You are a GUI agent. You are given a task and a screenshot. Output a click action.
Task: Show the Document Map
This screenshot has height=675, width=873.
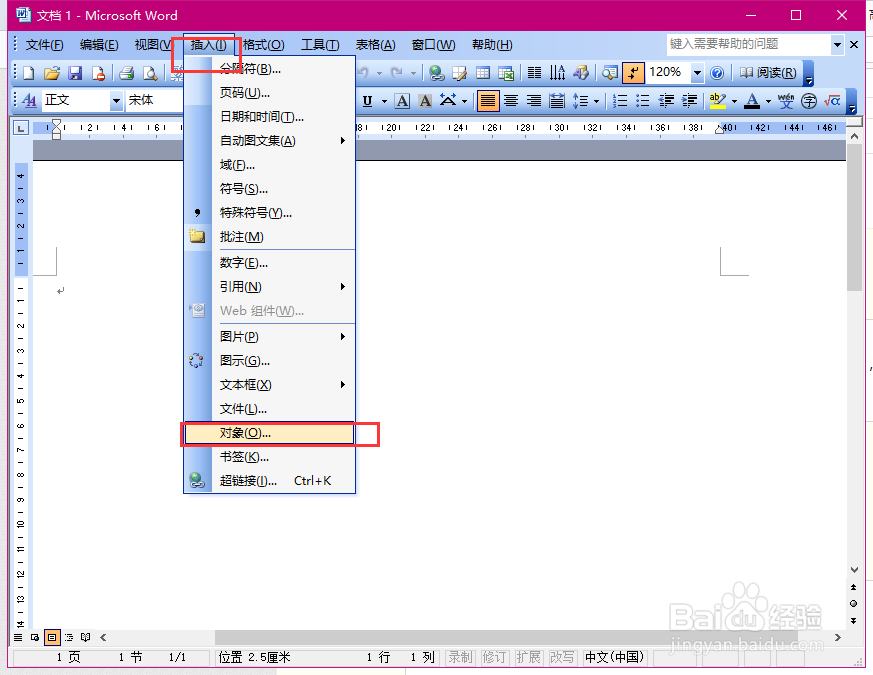pyautogui.click(x=610, y=72)
